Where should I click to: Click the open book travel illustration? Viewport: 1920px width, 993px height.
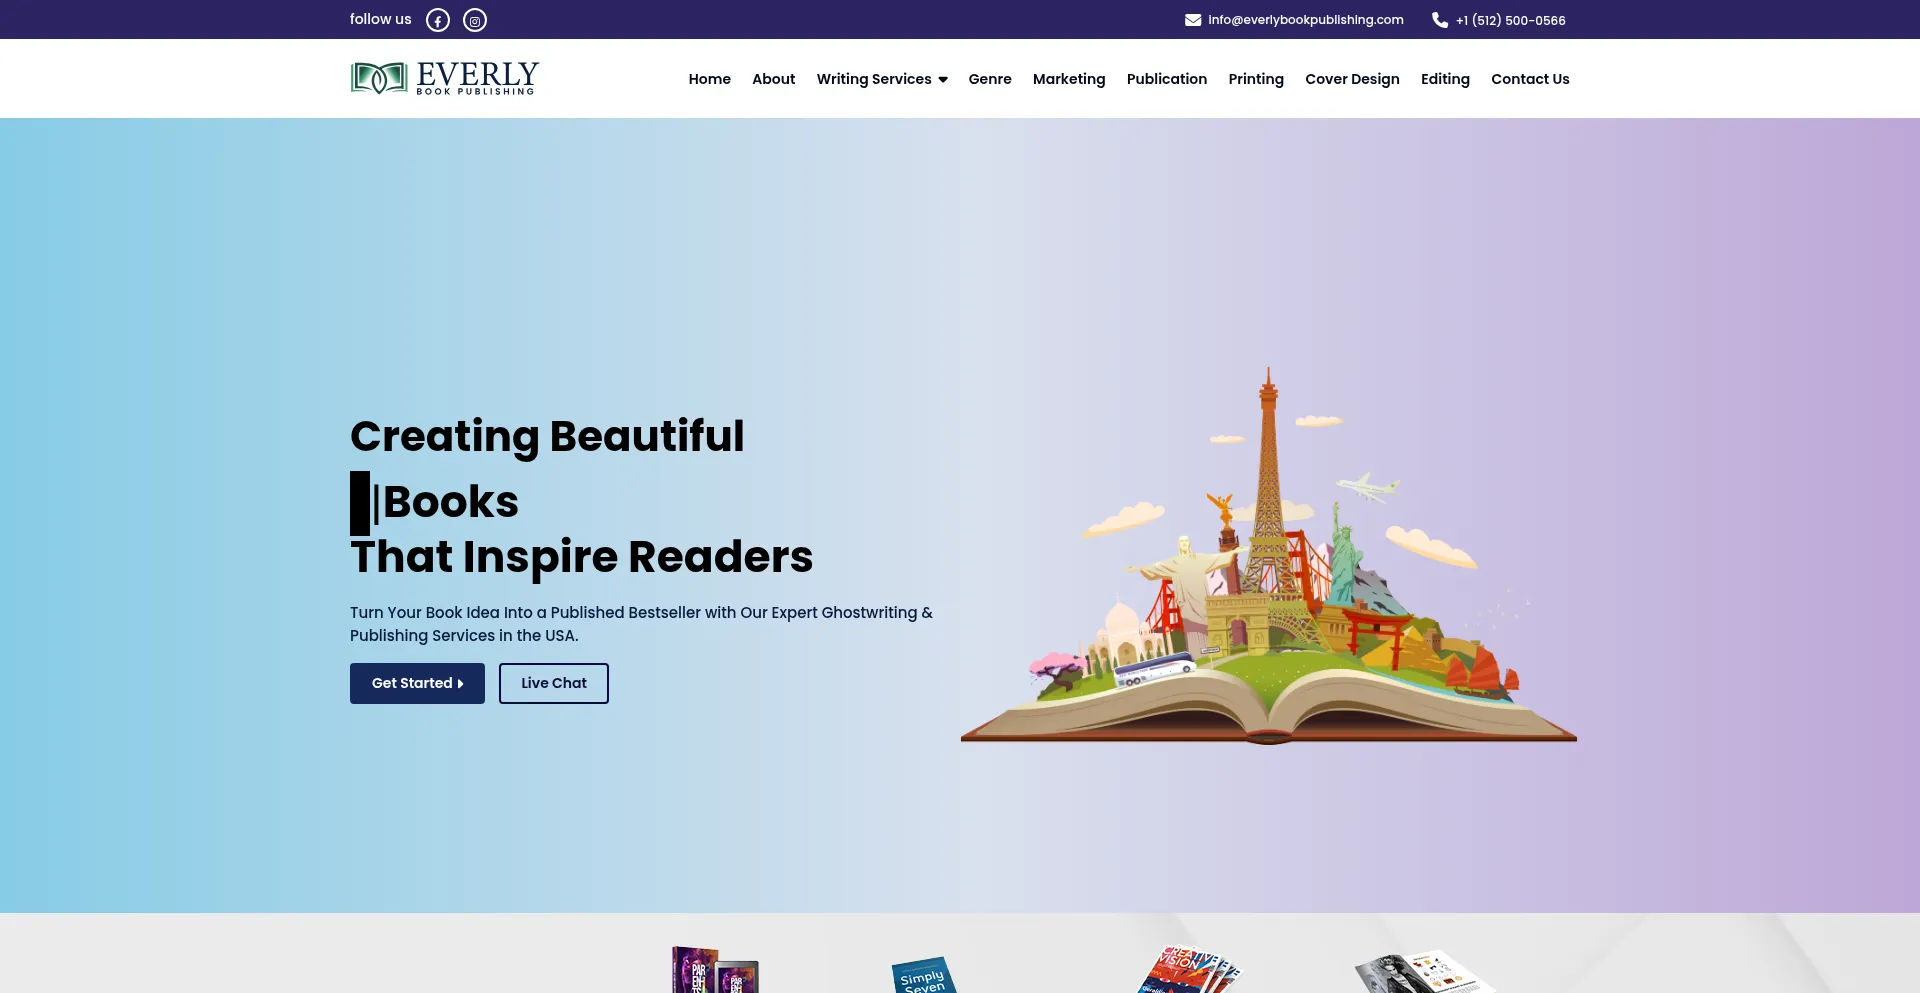(1268, 555)
